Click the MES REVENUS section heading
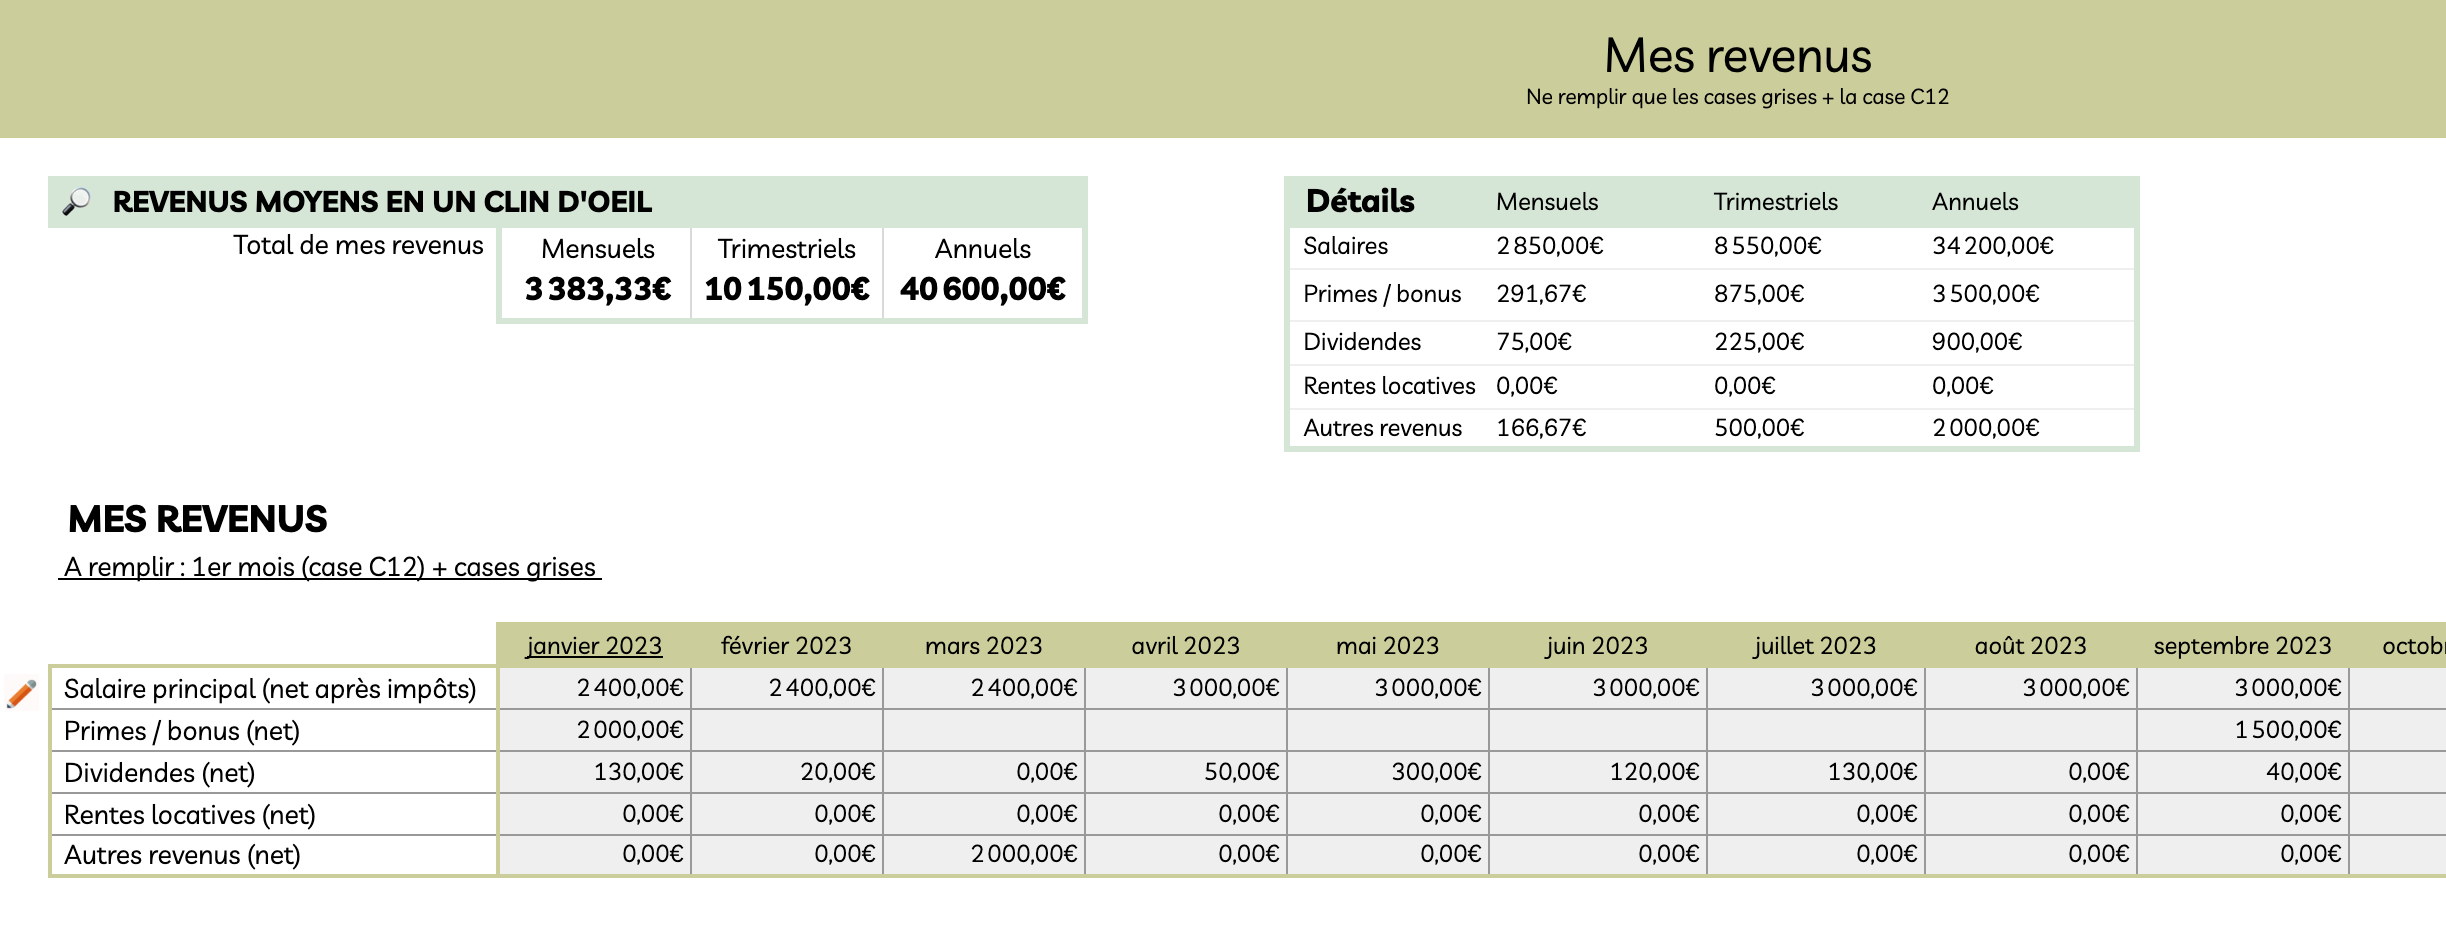 198,519
